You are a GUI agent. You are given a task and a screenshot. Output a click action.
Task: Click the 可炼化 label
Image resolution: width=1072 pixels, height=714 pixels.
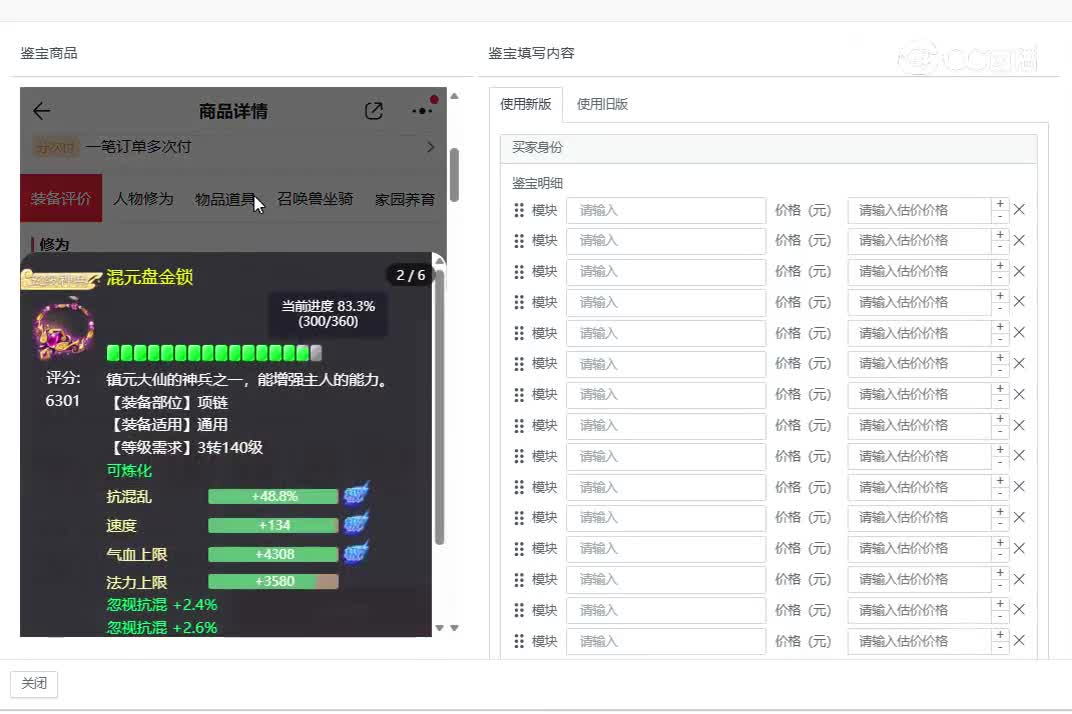pos(129,471)
